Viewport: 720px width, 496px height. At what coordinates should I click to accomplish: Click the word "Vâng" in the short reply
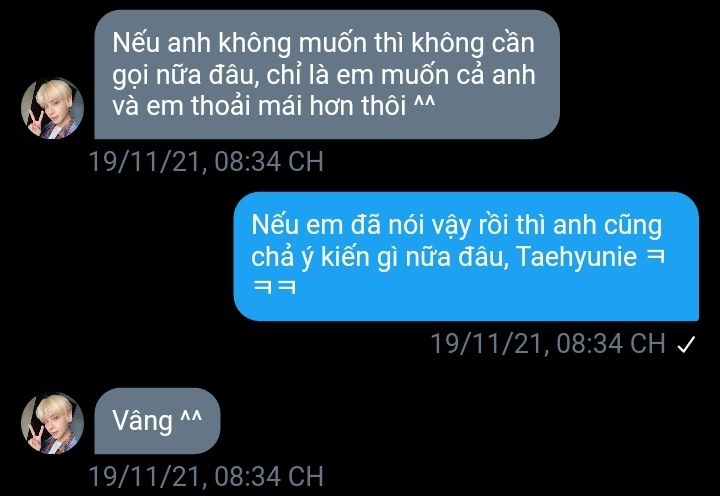click(x=142, y=421)
